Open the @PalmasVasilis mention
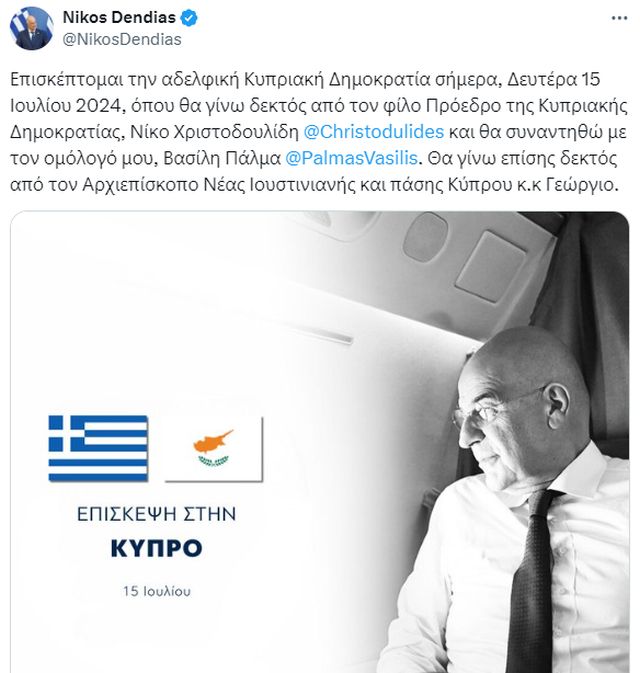The height and width of the screenshot is (673, 640). (x=351, y=158)
